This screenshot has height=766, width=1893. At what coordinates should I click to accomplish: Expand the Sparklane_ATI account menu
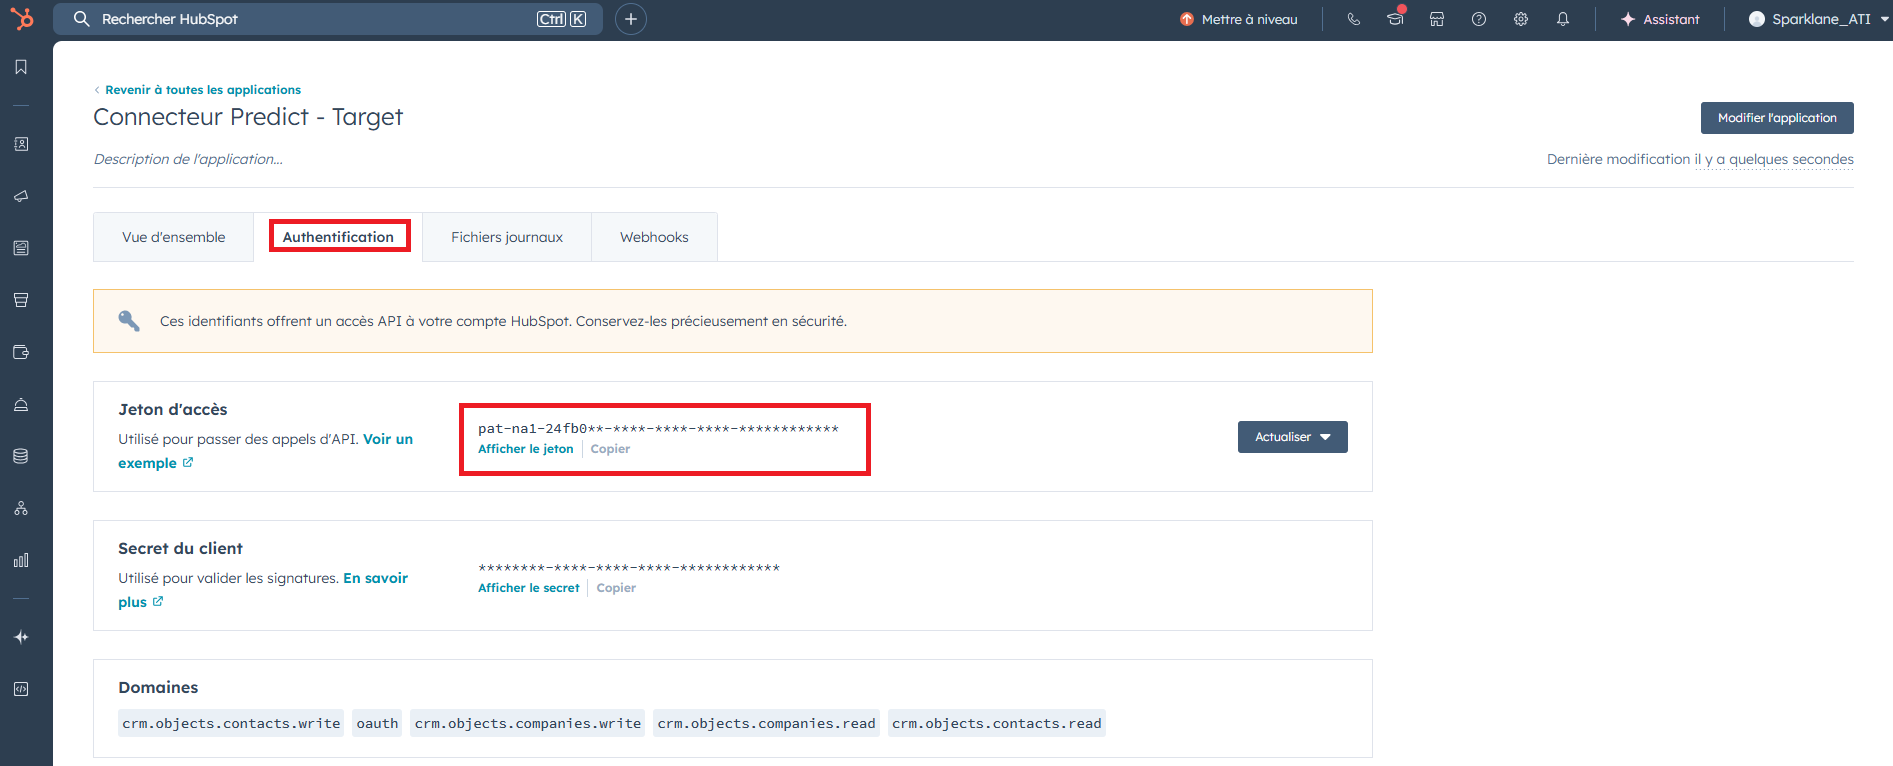(x=1819, y=19)
